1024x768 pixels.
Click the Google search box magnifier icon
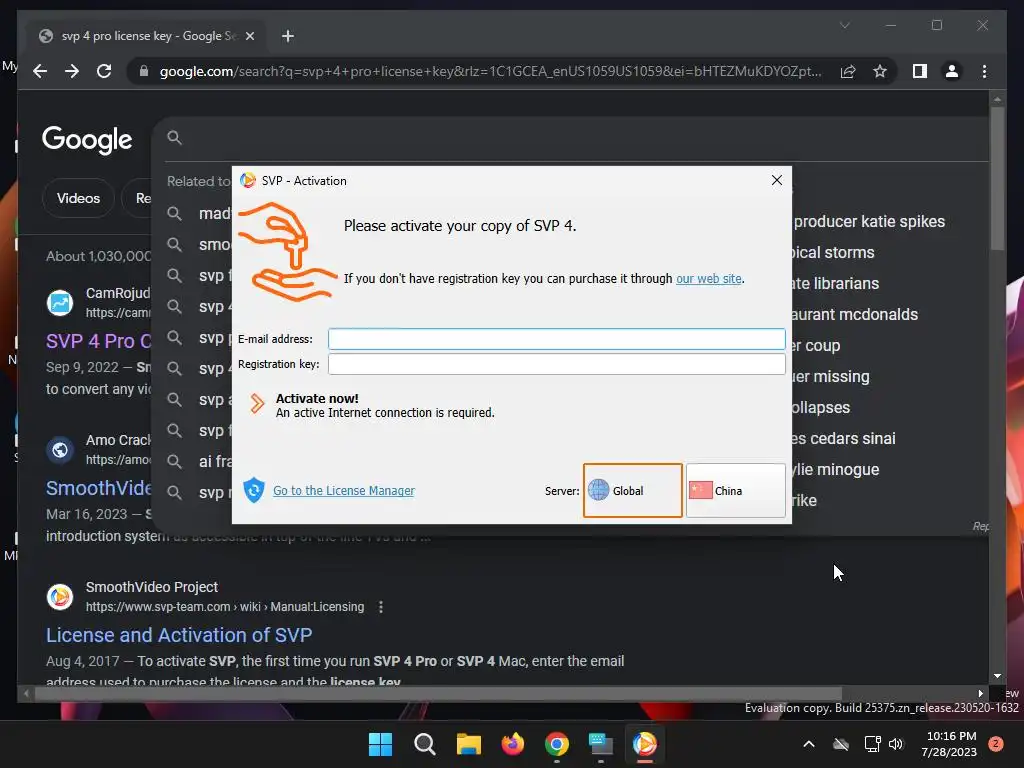pos(174,137)
